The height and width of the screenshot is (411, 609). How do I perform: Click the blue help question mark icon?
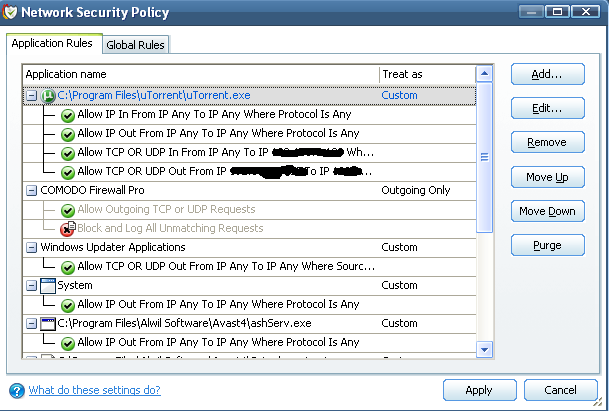pyautogui.click(x=17, y=390)
